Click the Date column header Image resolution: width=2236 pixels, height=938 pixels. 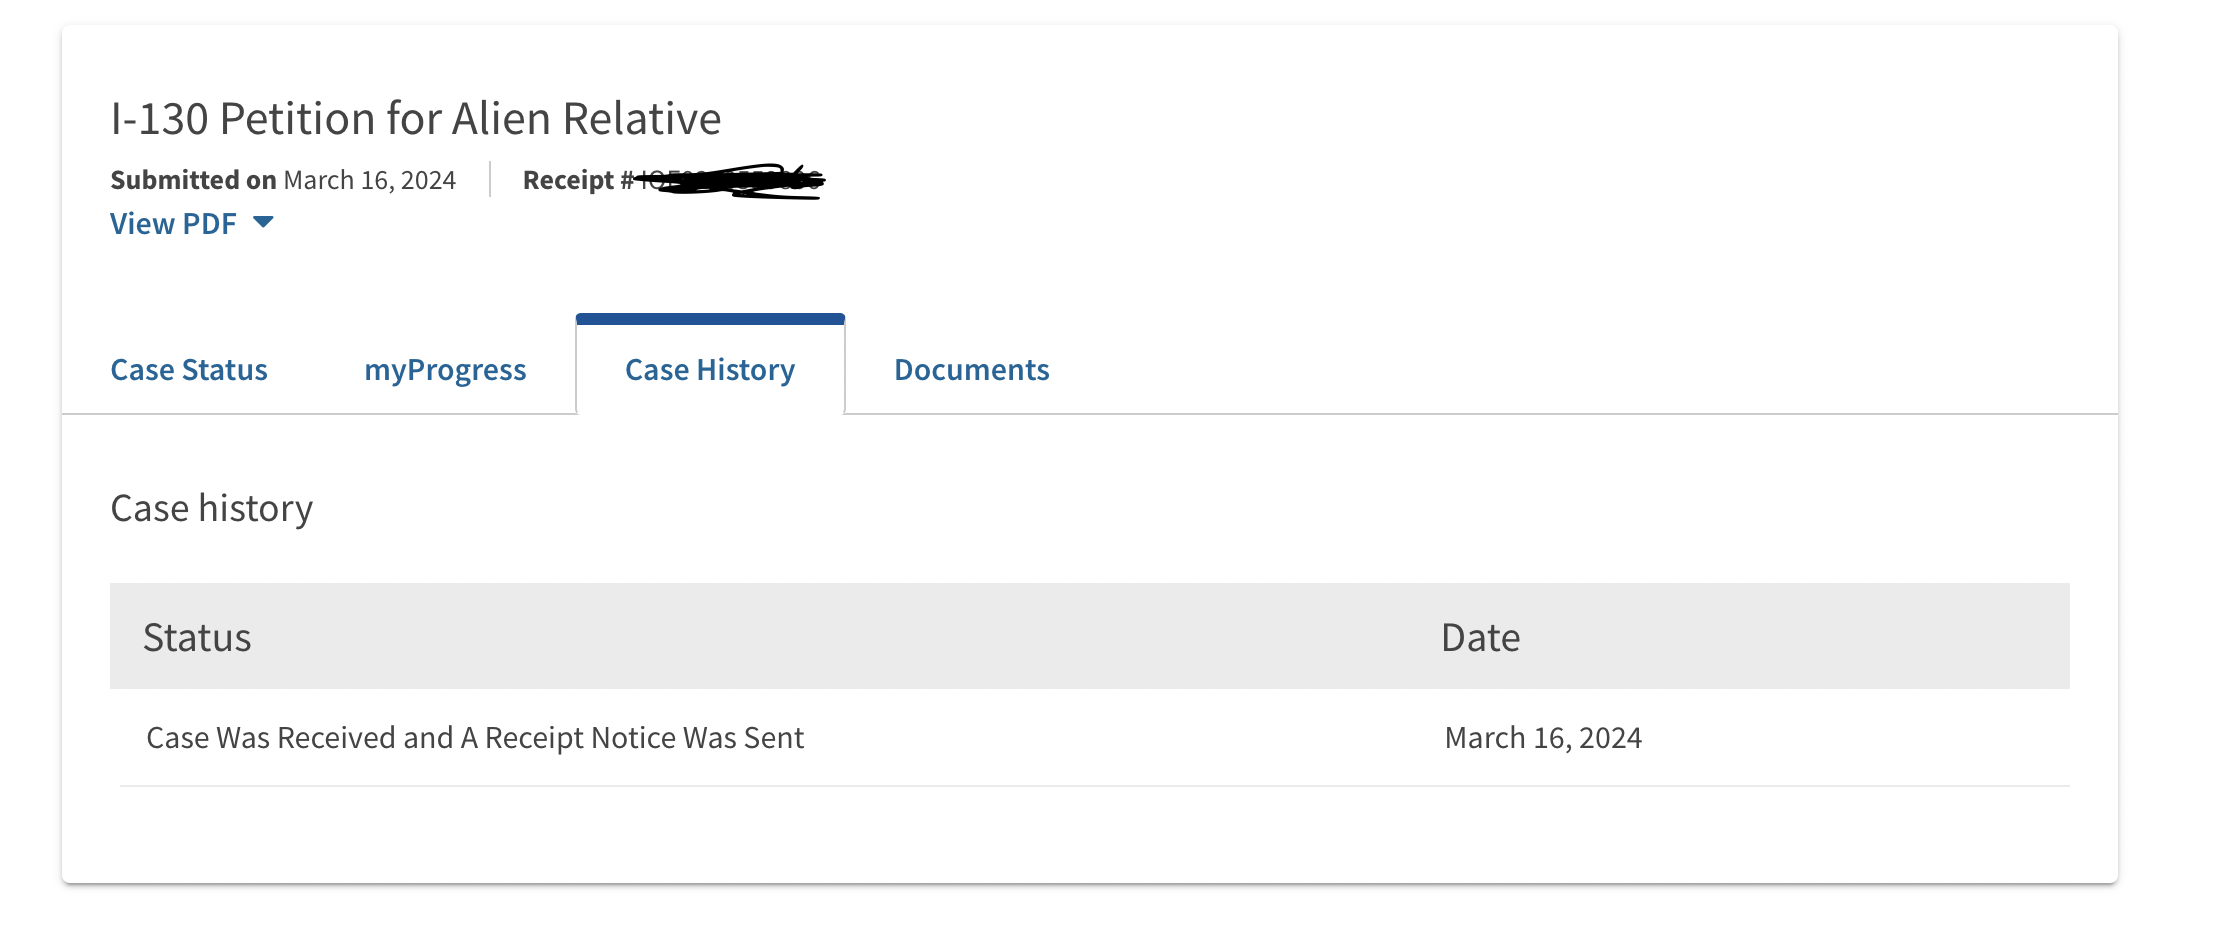click(1481, 638)
